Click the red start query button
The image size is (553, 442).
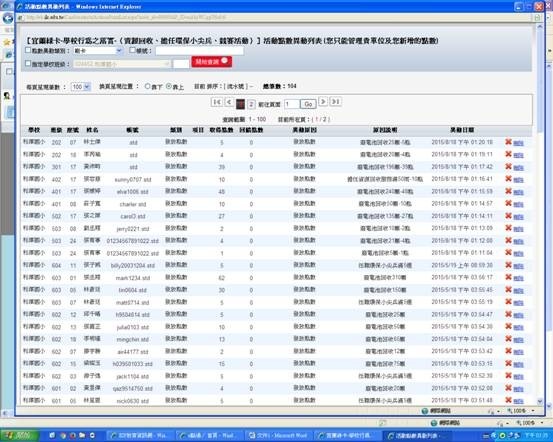click(212, 62)
